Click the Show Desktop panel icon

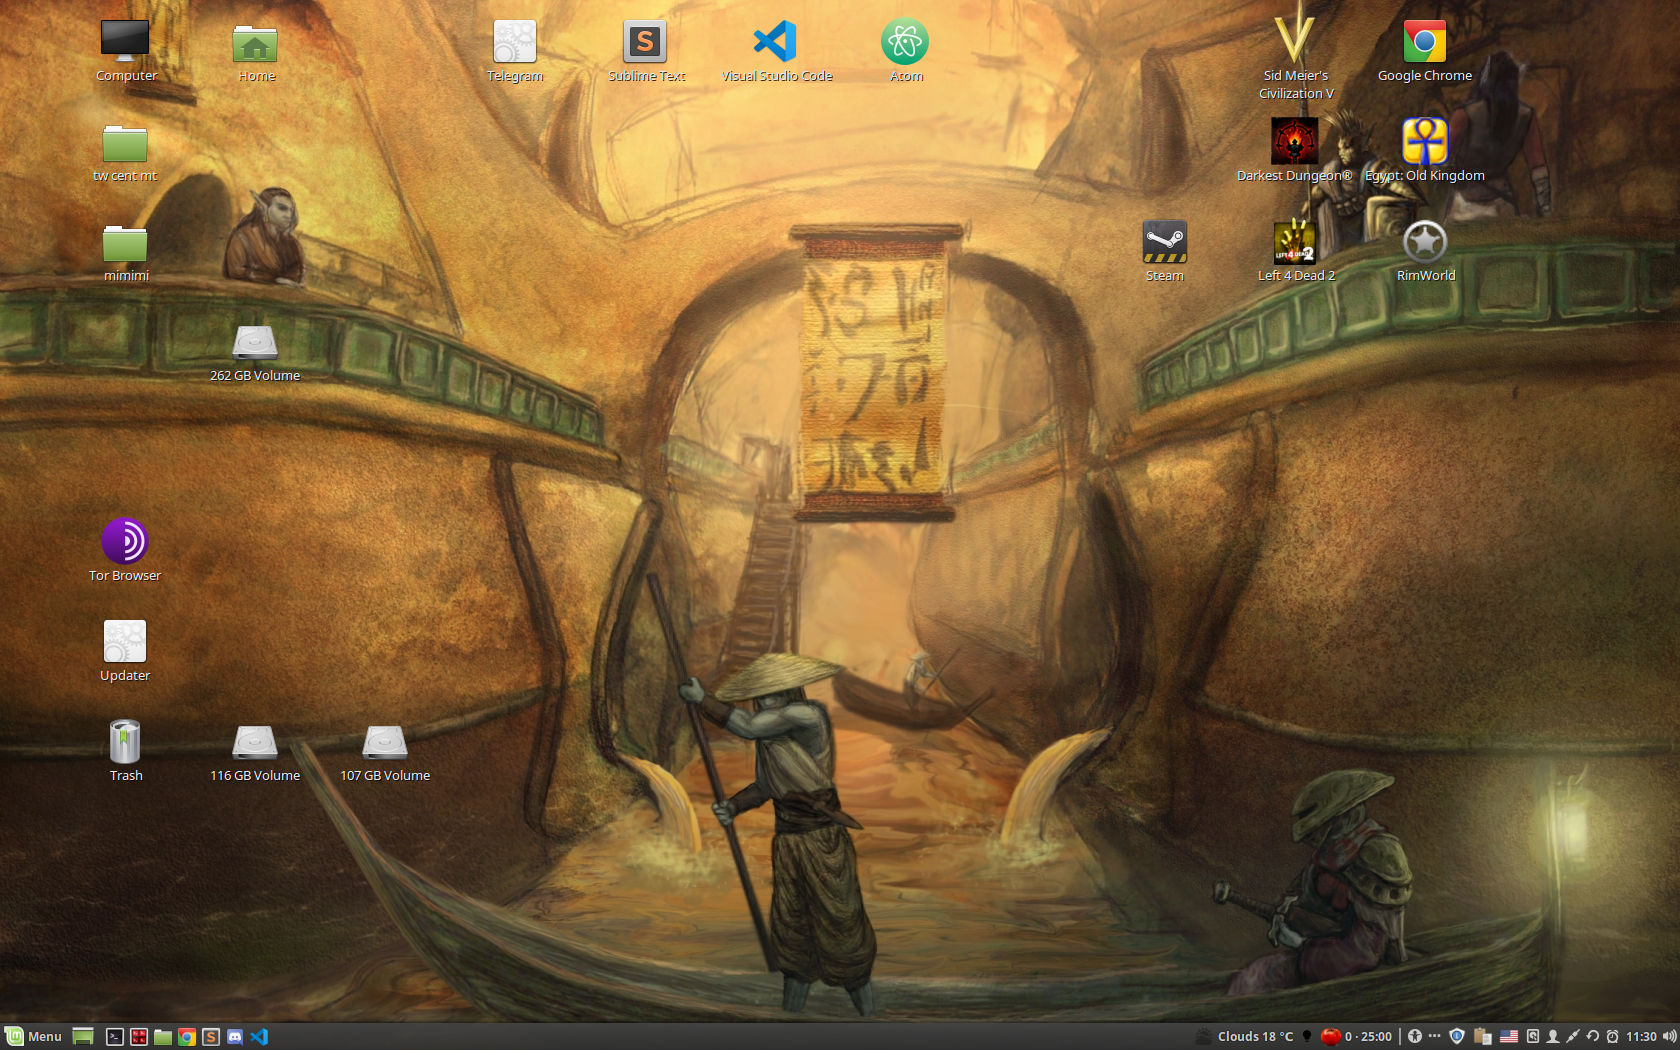(x=83, y=1037)
